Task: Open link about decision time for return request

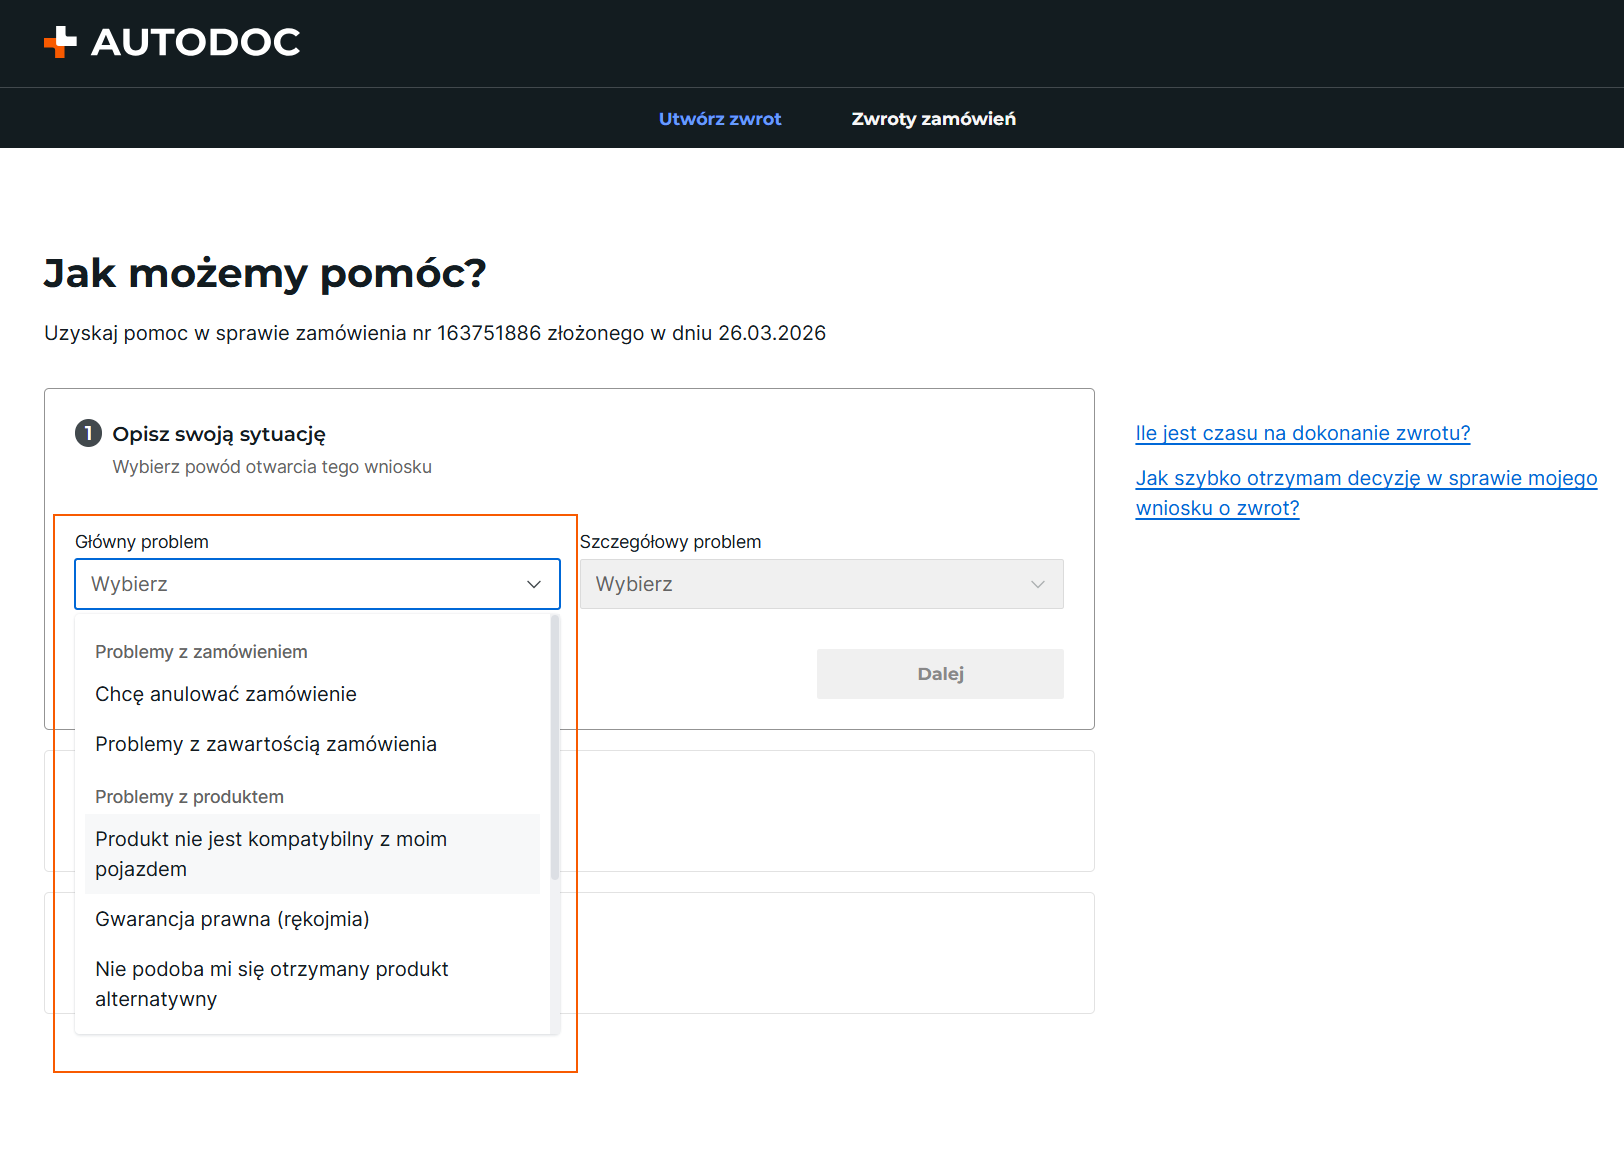Action: tap(1366, 493)
